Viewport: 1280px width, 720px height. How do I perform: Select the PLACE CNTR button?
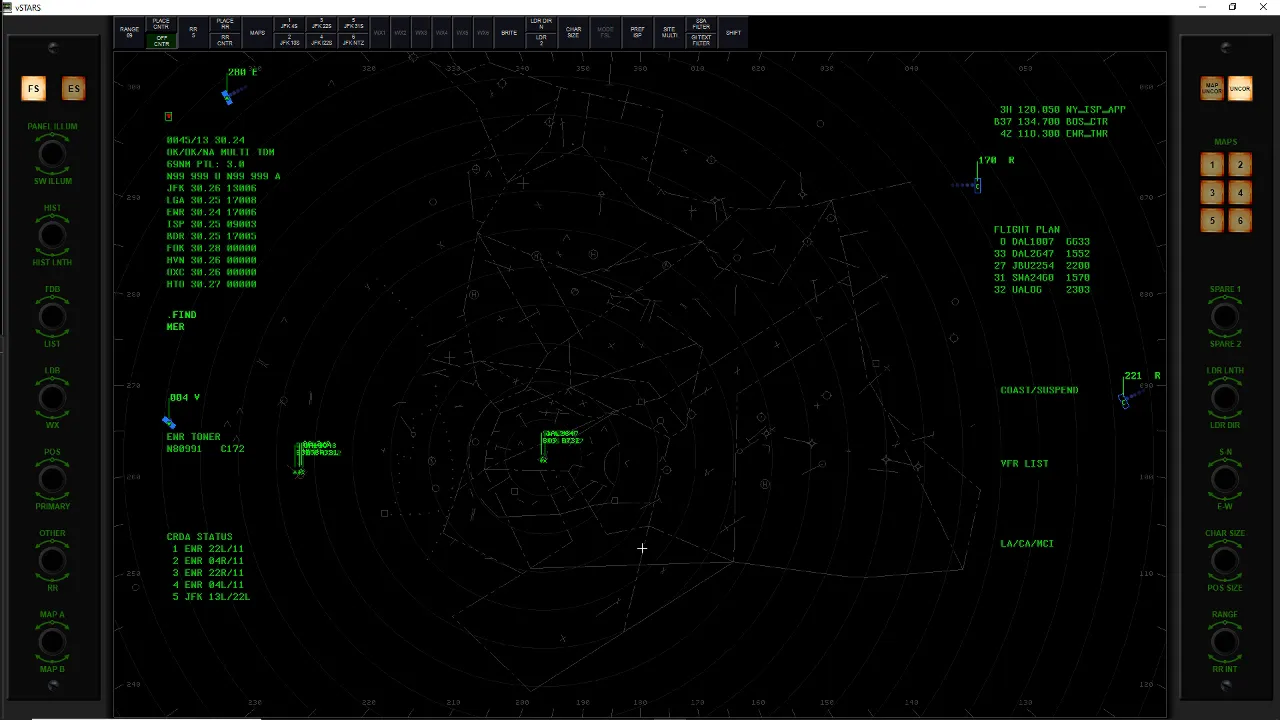click(161, 24)
